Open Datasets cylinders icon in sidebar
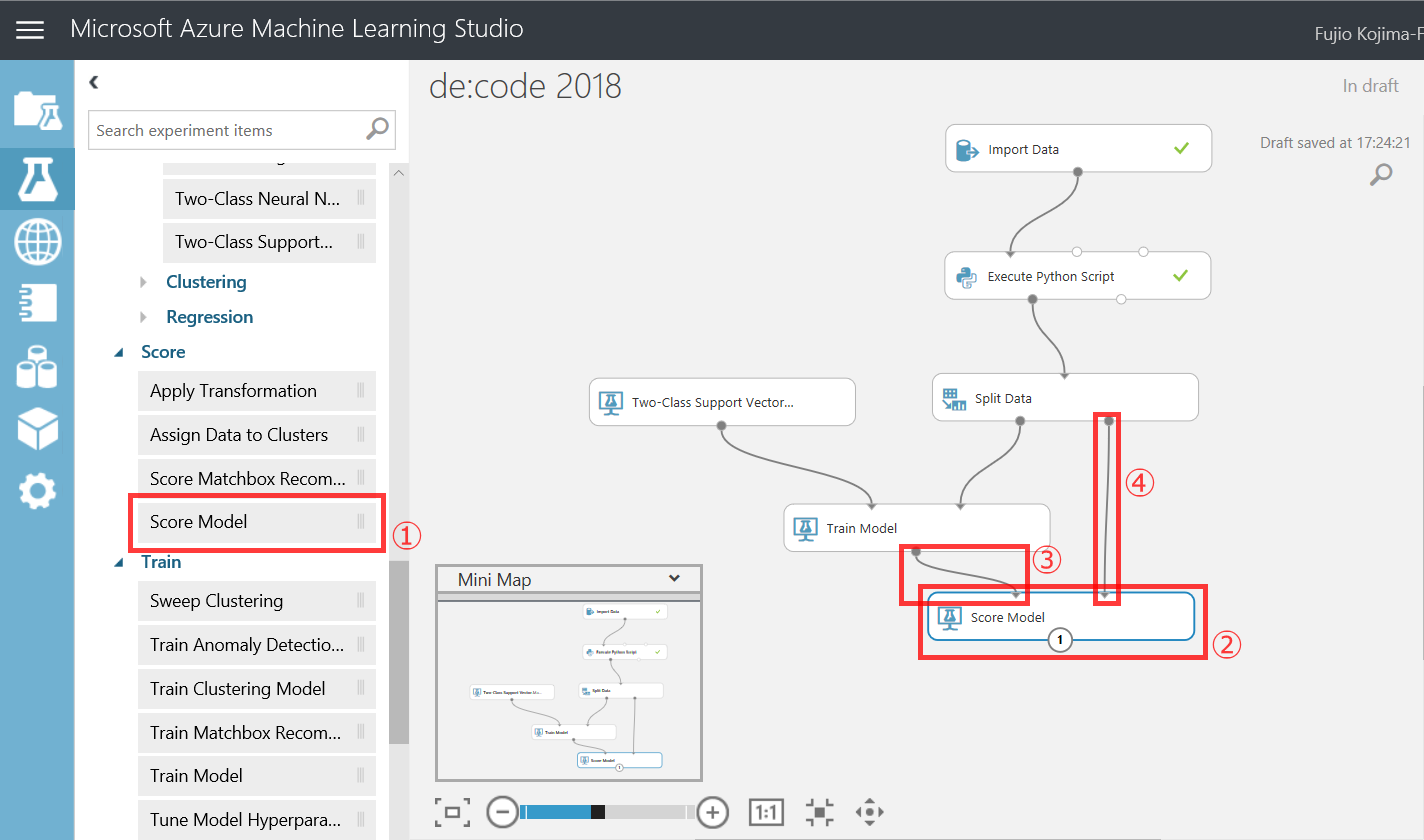Image resolution: width=1424 pixels, height=840 pixels. (37, 367)
